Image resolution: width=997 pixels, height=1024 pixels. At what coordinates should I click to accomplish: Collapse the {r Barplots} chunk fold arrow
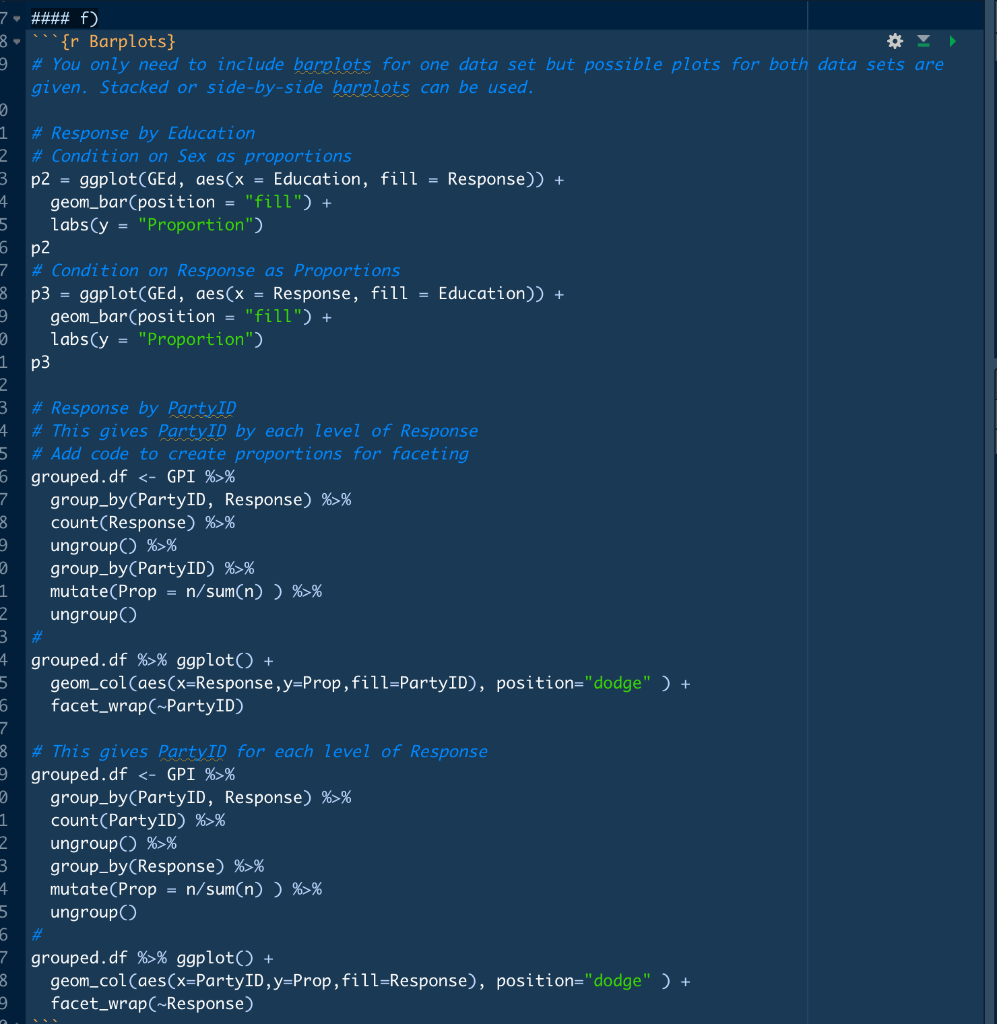tap(17, 42)
